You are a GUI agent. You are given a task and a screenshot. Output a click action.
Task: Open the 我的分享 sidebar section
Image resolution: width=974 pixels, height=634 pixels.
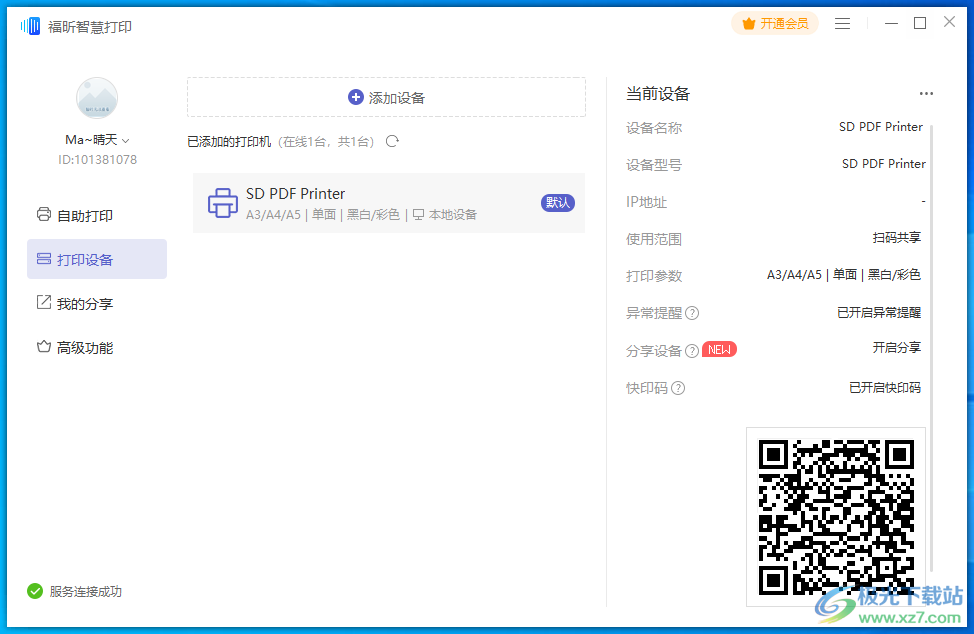point(97,303)
